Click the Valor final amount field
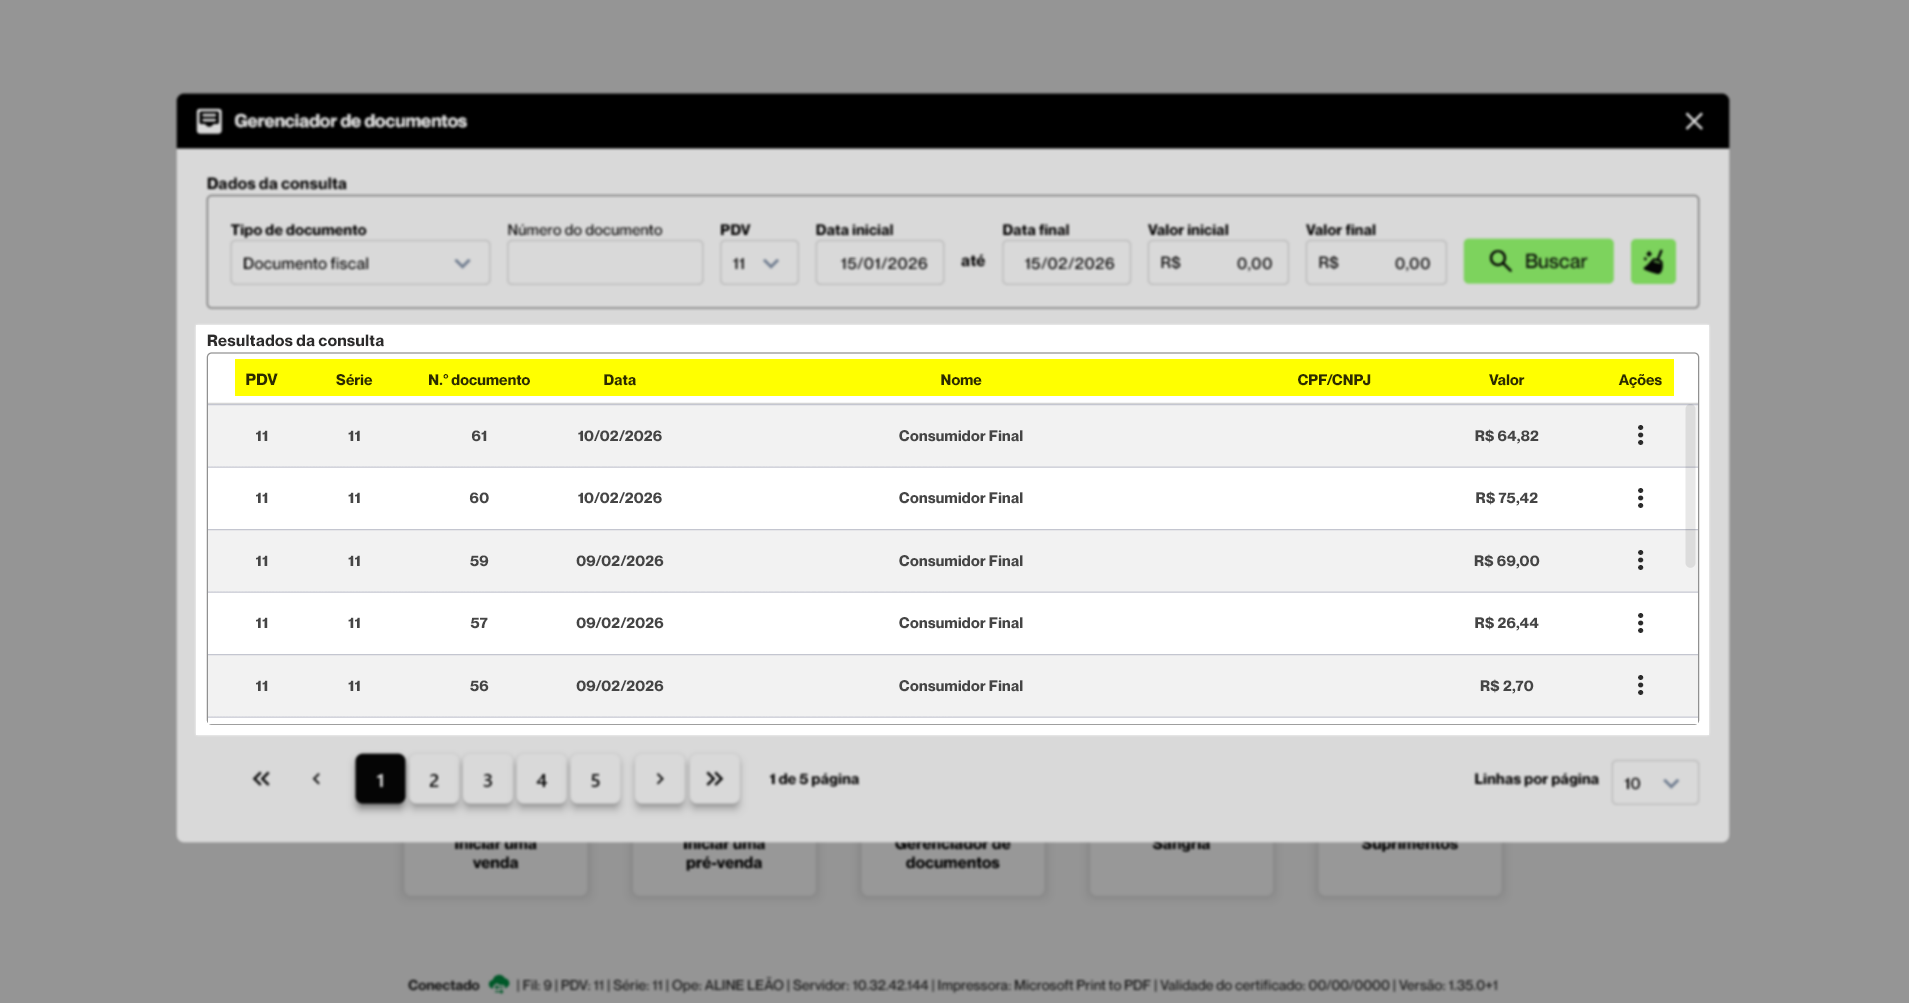This screenshot has height=1003, width=1909. click(x=1376, y=263)
